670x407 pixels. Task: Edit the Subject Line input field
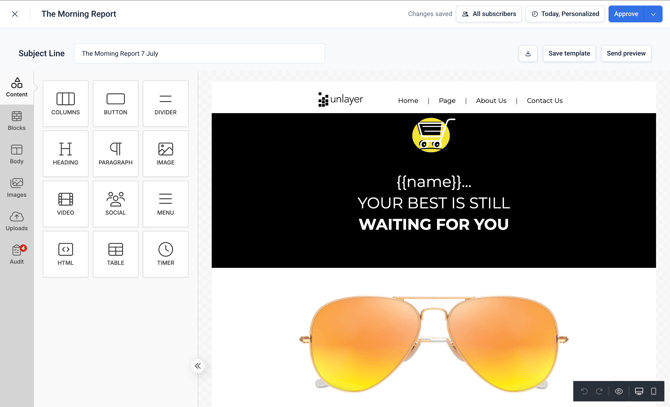(x=200, y=53)
